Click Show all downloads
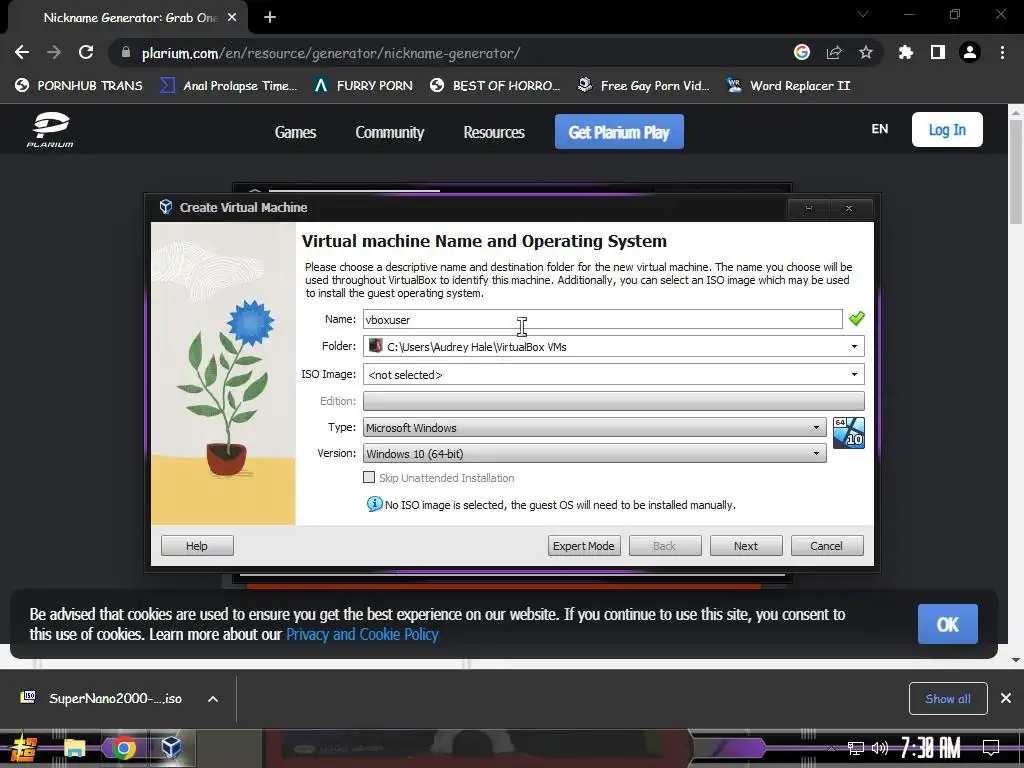The width and height of the screenshot is (1024, 768). (x=948, y=699)
